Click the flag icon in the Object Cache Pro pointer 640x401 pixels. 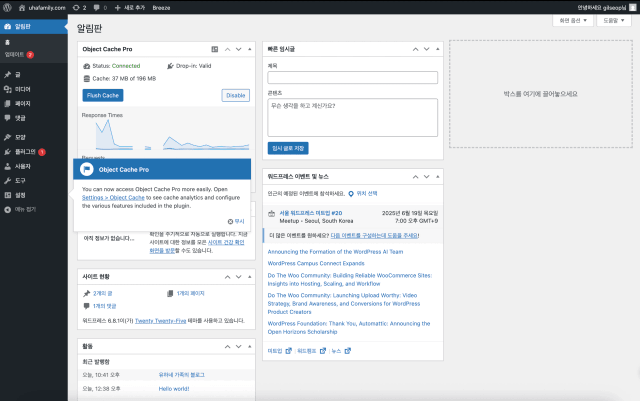87,169
